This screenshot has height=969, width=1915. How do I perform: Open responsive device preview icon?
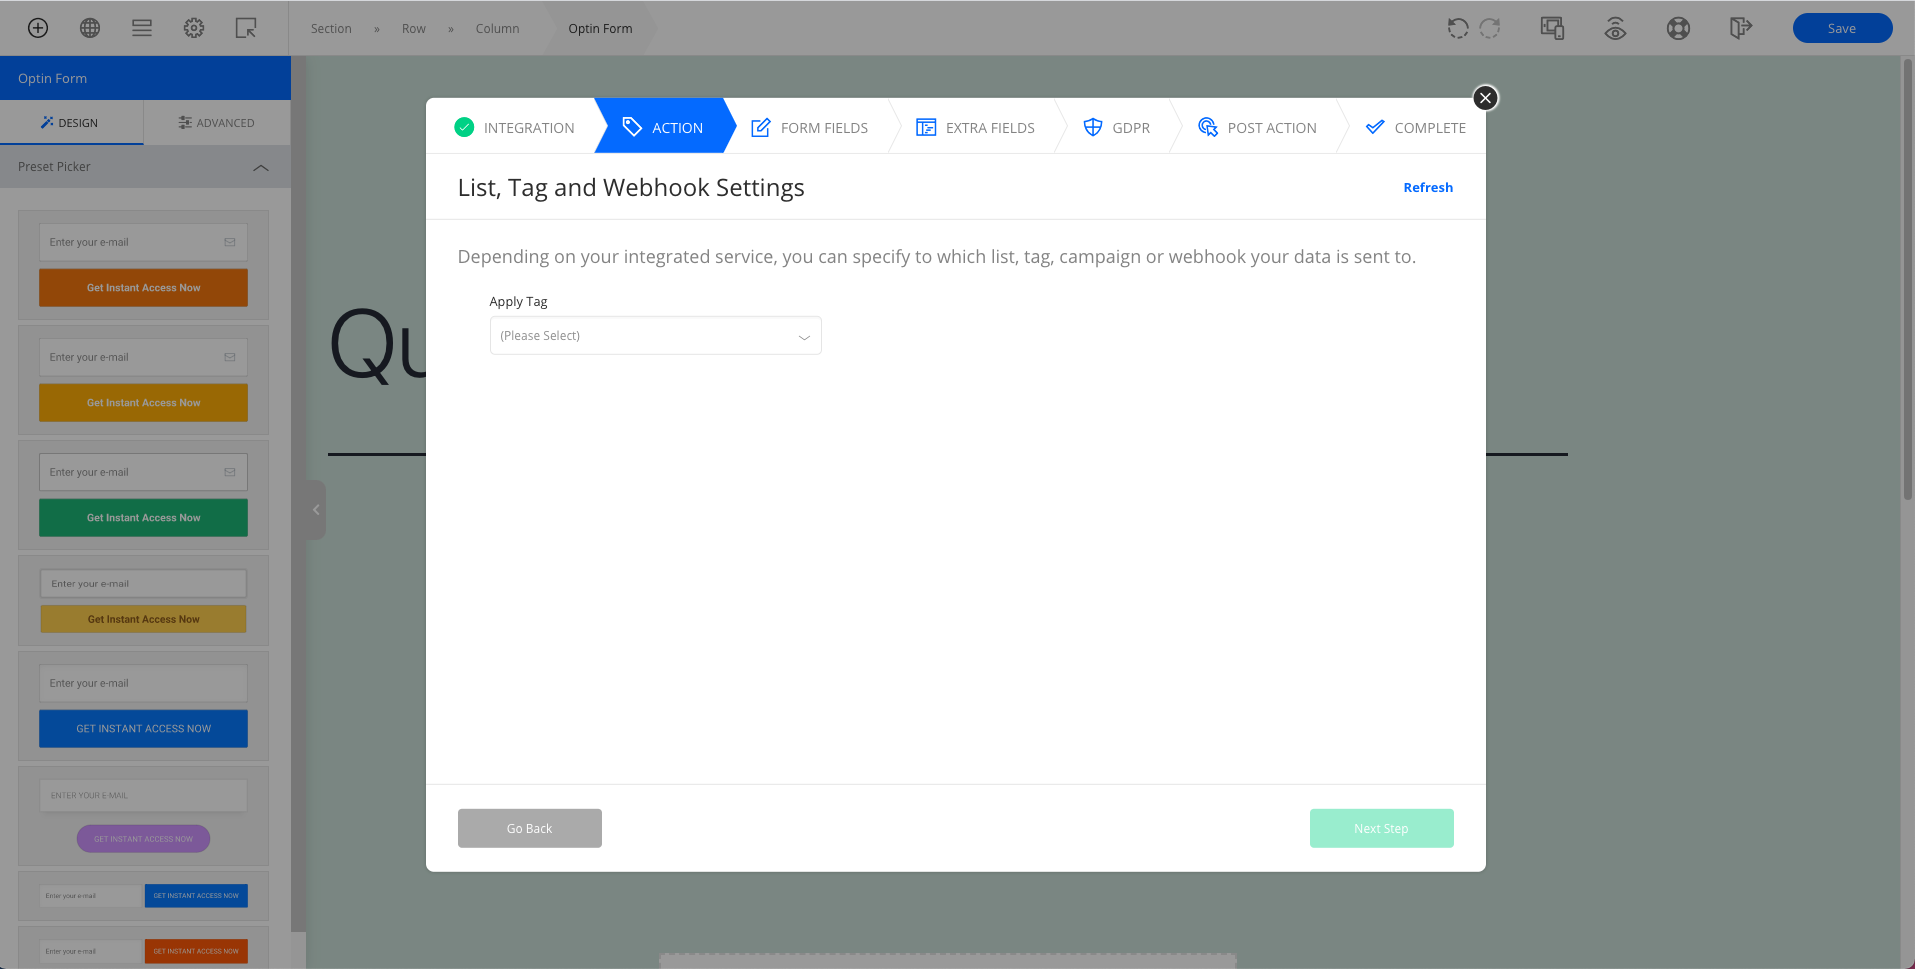click(1552, 28)
